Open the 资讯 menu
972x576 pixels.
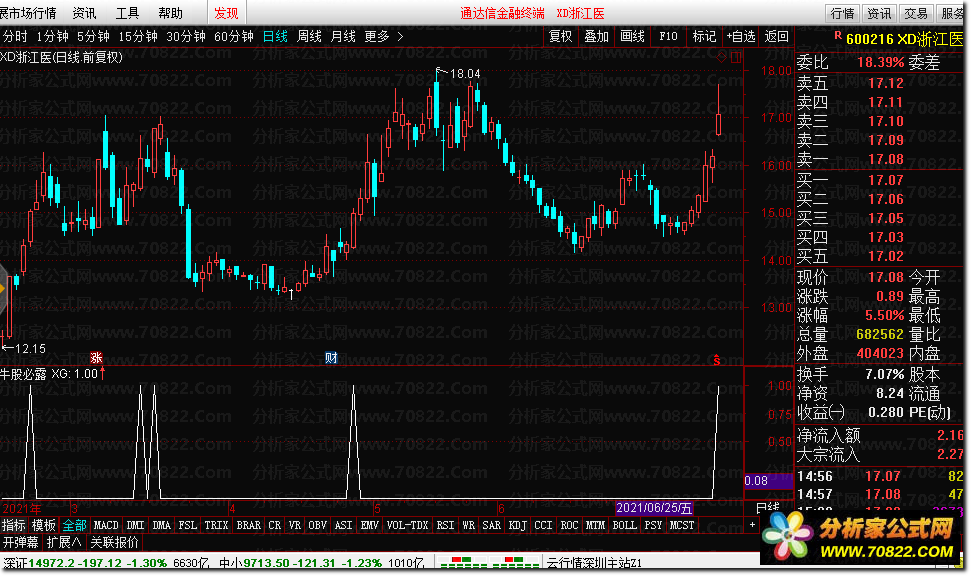[x=84, y=13]
